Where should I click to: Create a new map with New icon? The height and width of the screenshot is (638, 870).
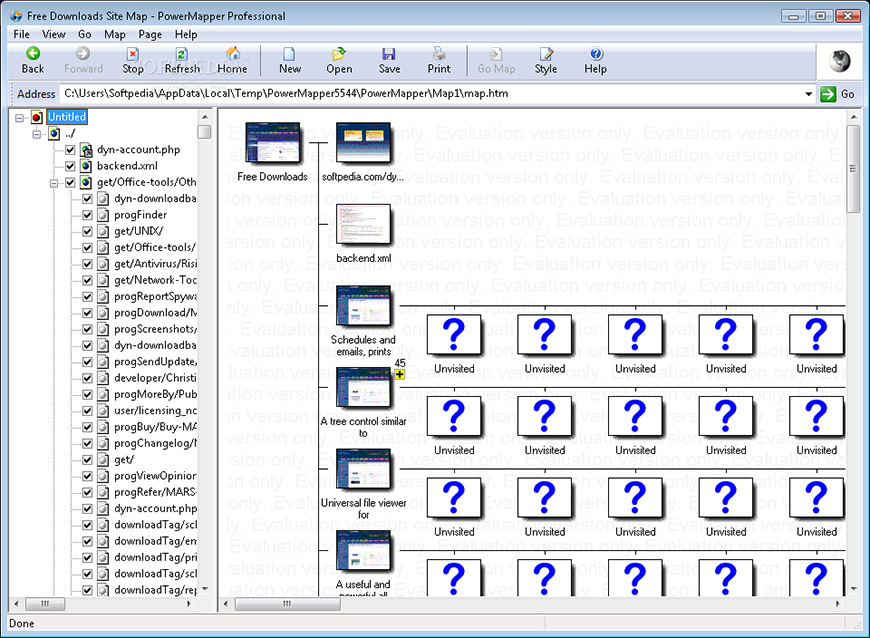290,55
